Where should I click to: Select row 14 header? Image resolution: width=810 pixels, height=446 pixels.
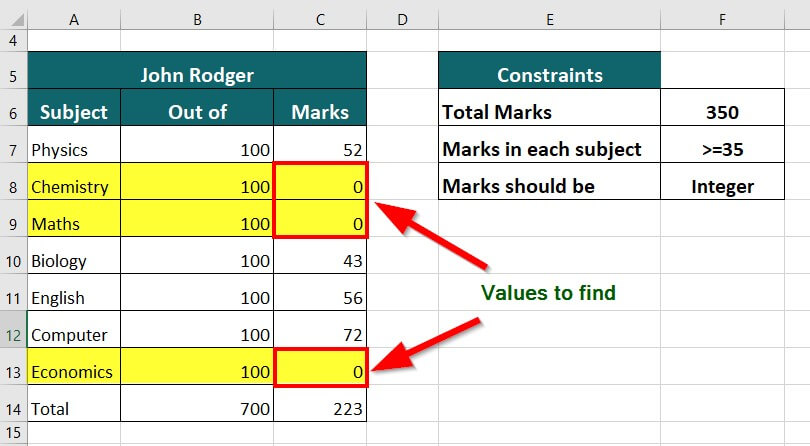(13, 403)
